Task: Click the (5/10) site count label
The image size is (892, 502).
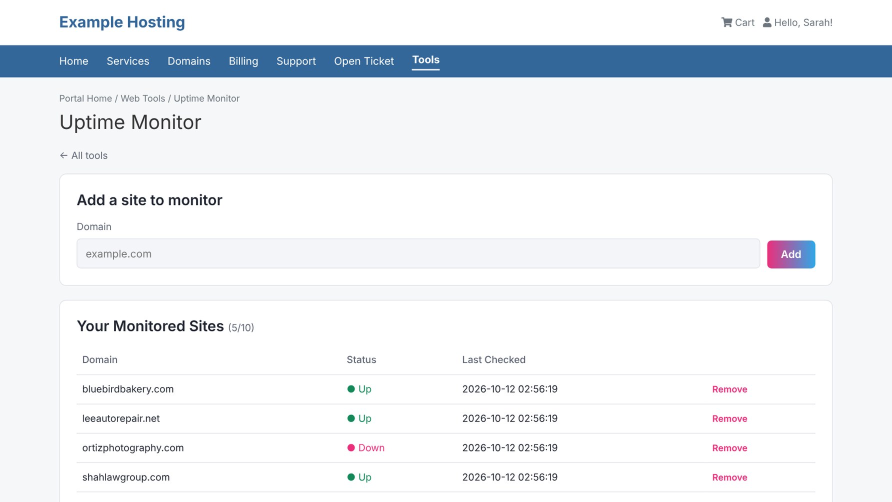Action: pos(241,328)
